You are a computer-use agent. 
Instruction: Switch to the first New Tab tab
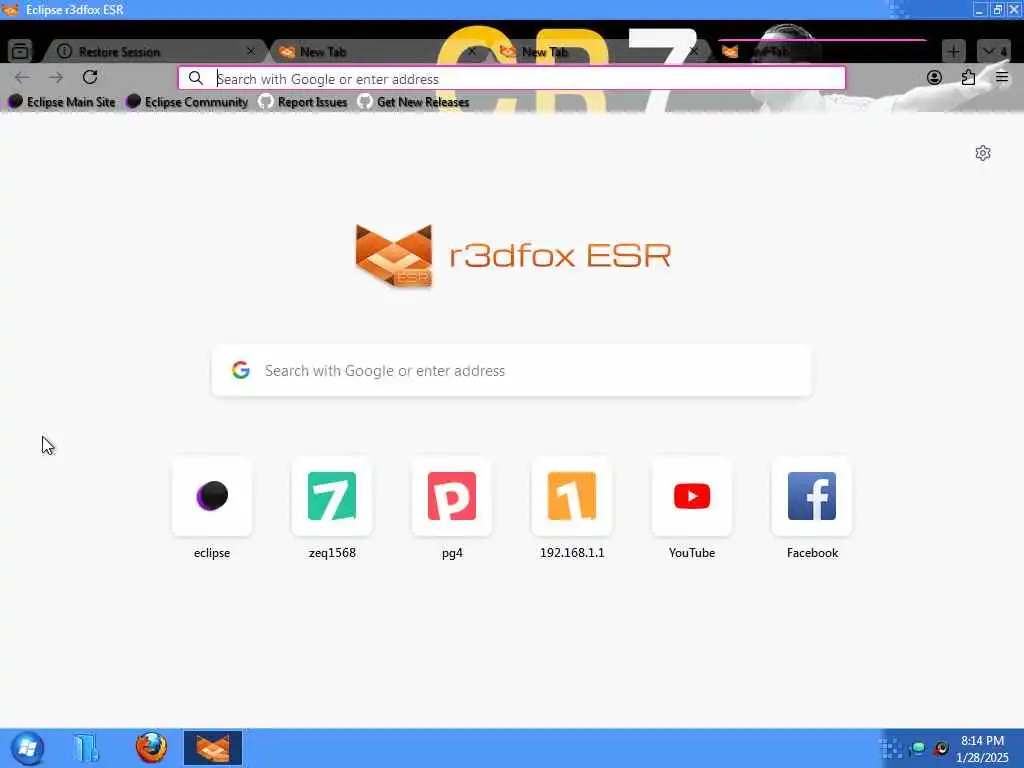pyautogui.click(x=376, y=51)
